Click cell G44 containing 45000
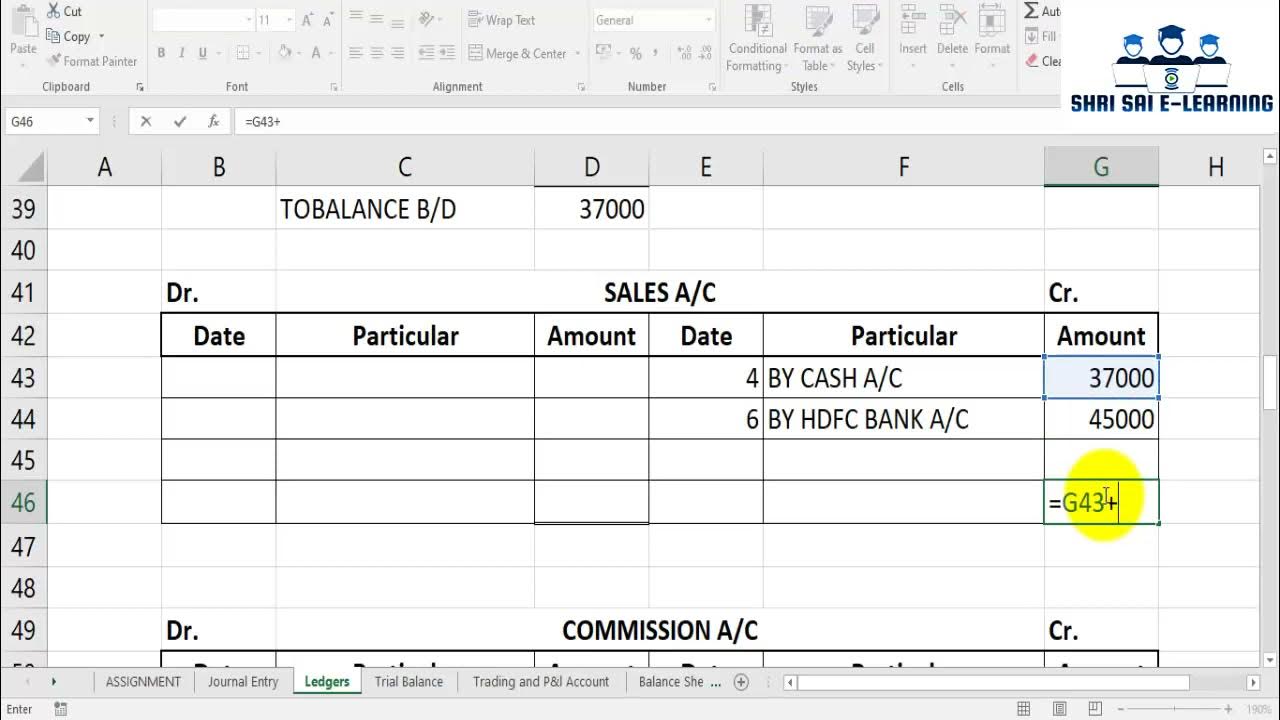The width and height of the screenshot is (1280, 720). (1101, 419)
